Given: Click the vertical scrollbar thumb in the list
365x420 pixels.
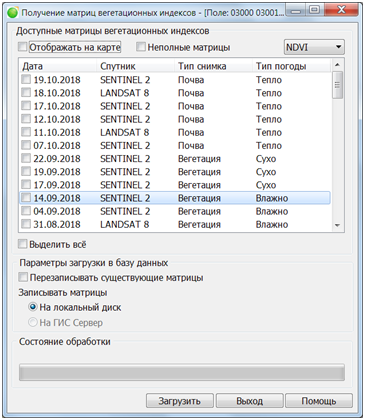Looking at the screenshot, I should coord(337,85).
